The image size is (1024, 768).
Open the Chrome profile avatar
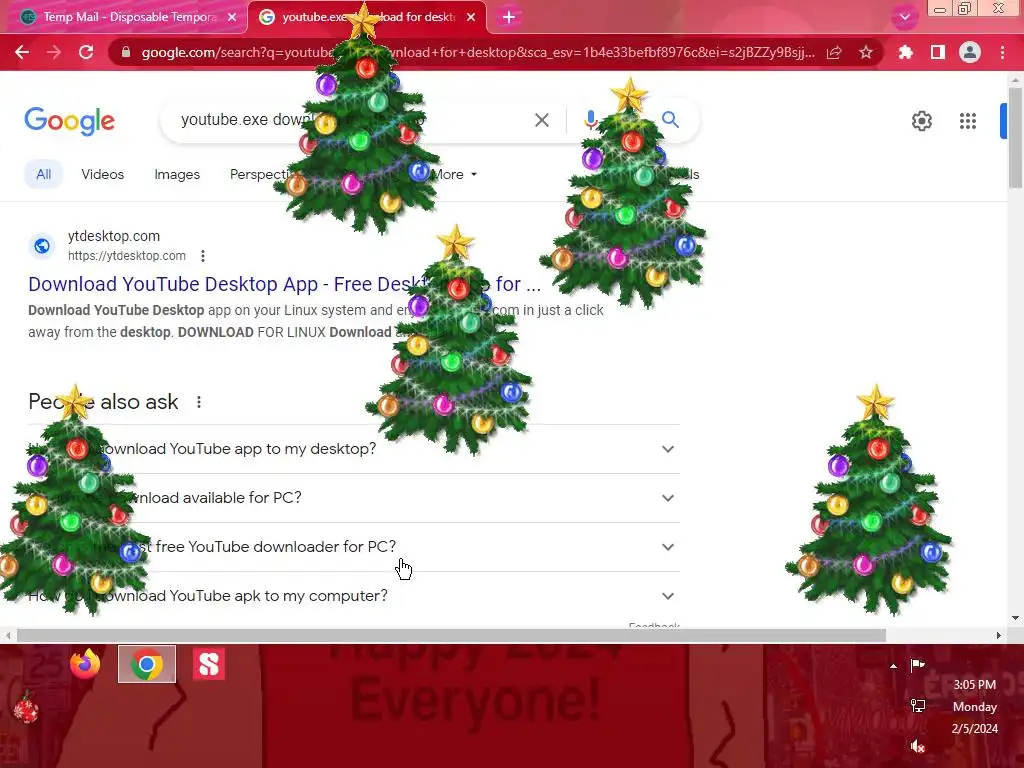click(x=969, y=52)
